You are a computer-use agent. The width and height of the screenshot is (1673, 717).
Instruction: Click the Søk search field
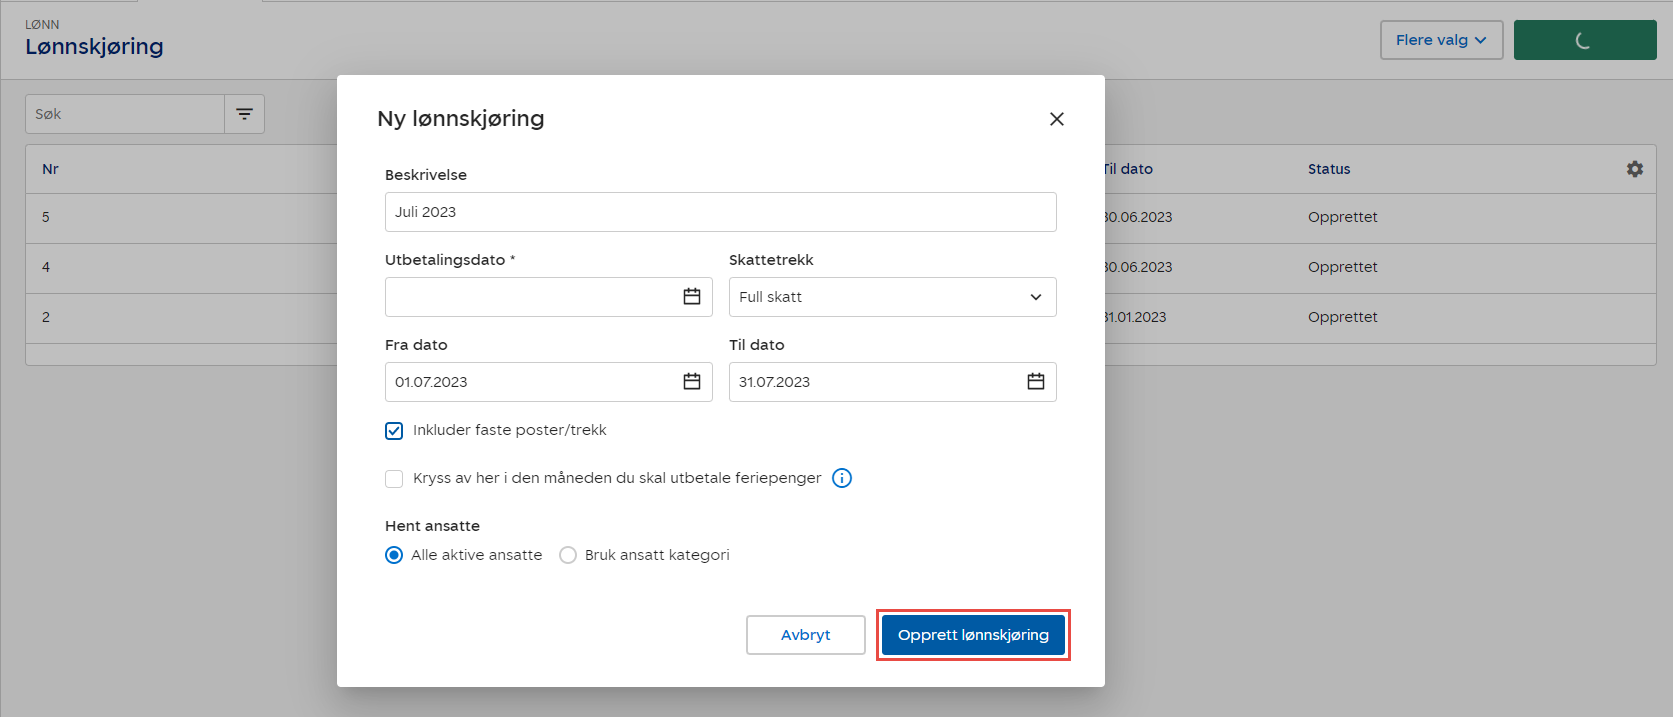tap(125, 114)
